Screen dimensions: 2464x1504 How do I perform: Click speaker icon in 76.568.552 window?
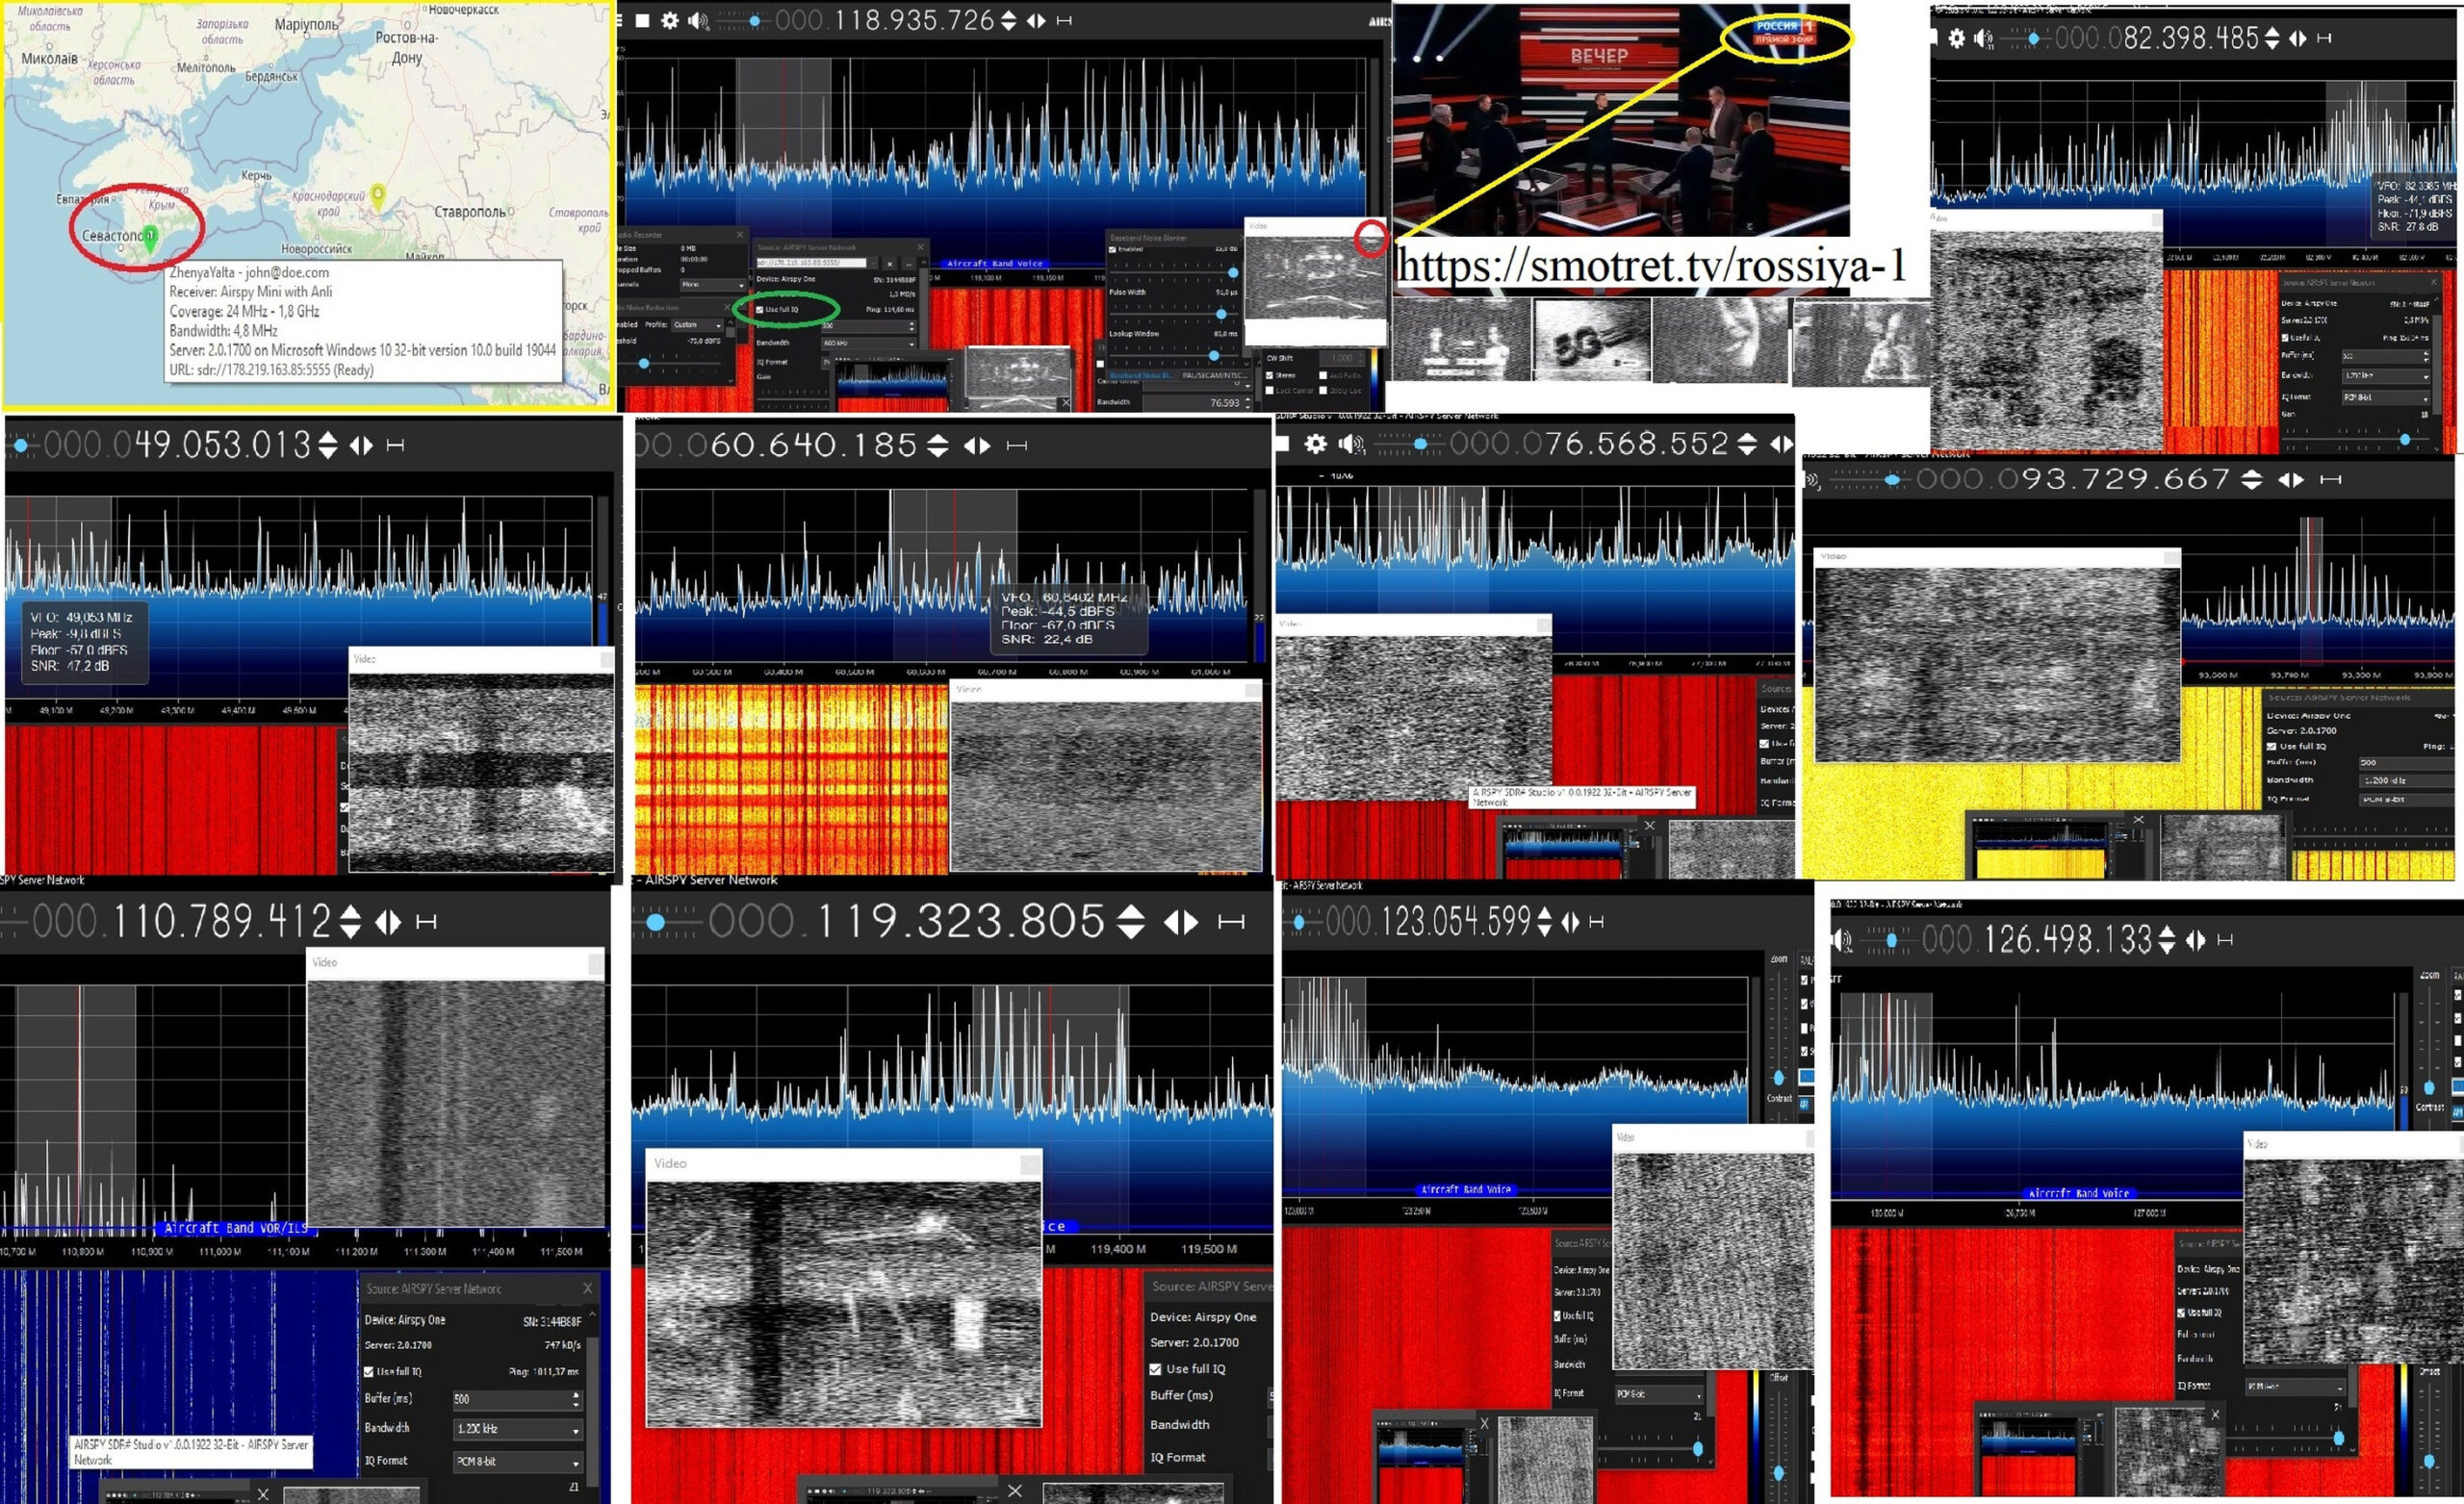pyautogui.click(x=1351, y=443)
